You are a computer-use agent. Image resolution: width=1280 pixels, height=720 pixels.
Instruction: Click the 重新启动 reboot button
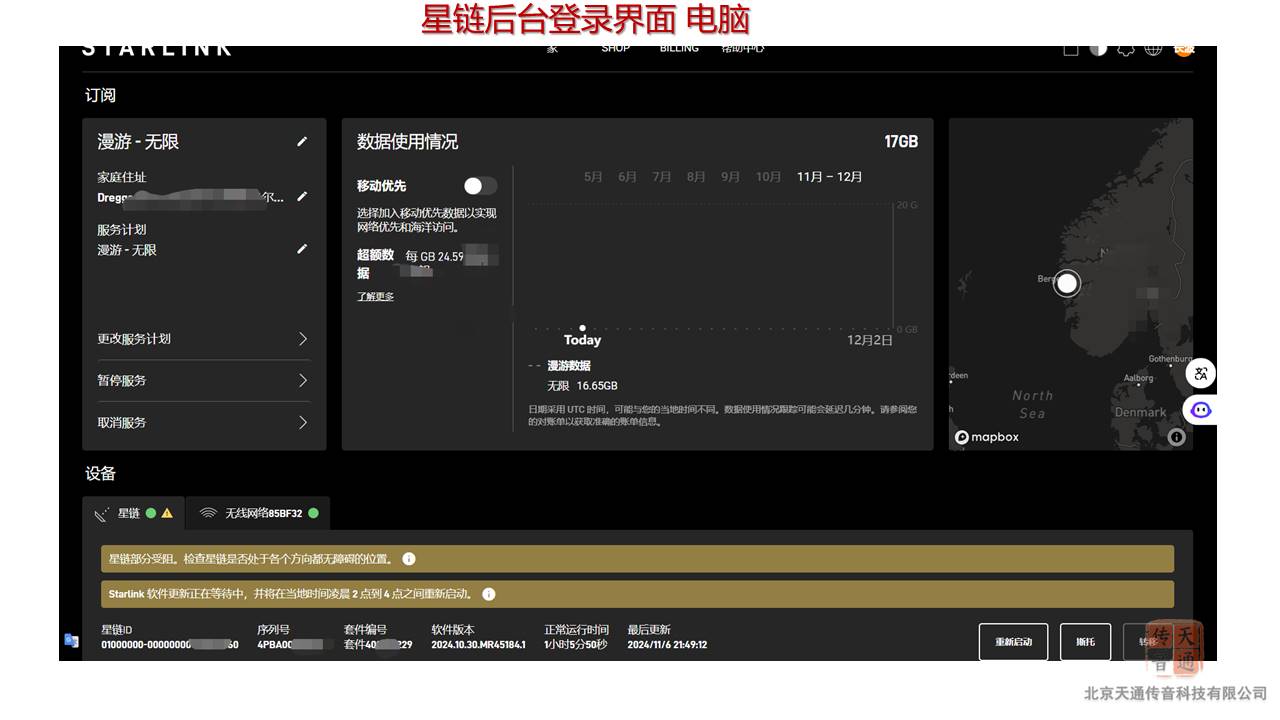[1013, 642]
